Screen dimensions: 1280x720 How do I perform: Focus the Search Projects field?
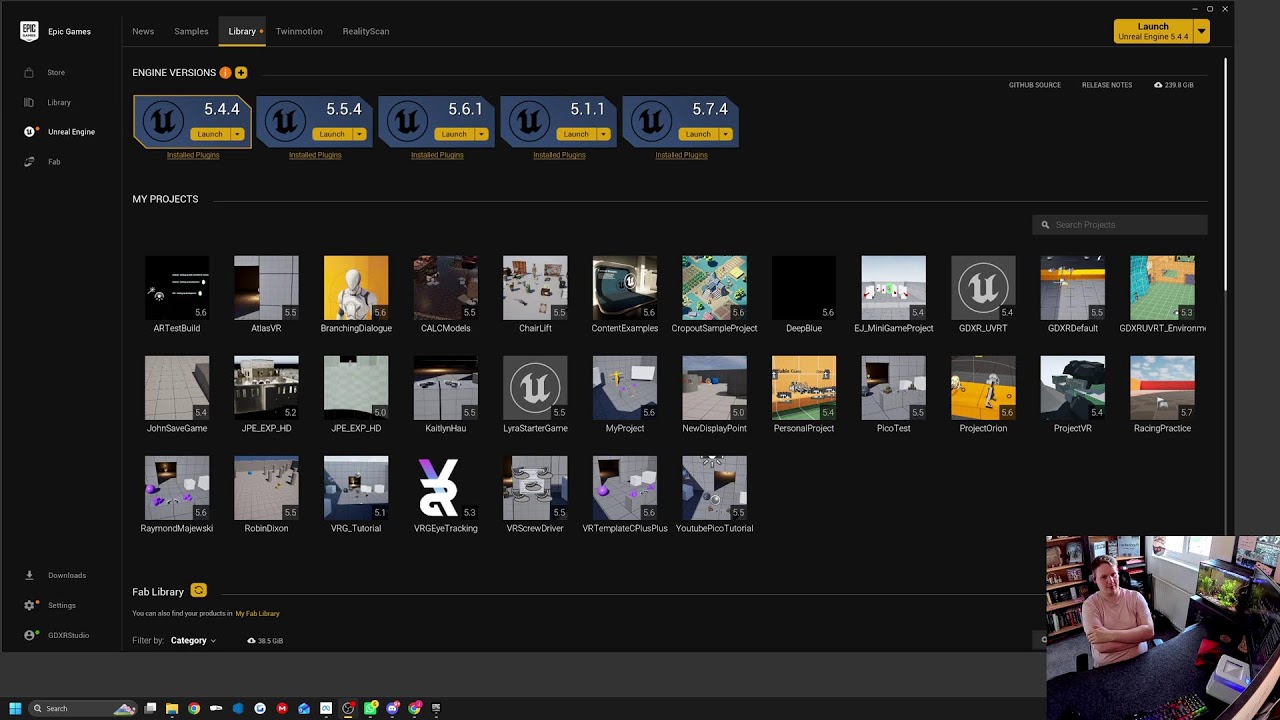click(1120, 224)
